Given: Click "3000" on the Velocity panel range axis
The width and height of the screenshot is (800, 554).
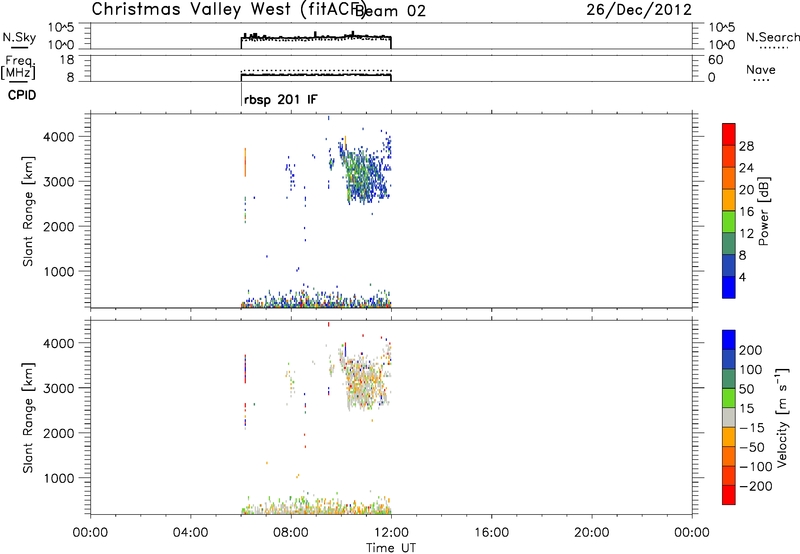Looking at the screenshot, I should pyautogui.click(x=59, y=388).
